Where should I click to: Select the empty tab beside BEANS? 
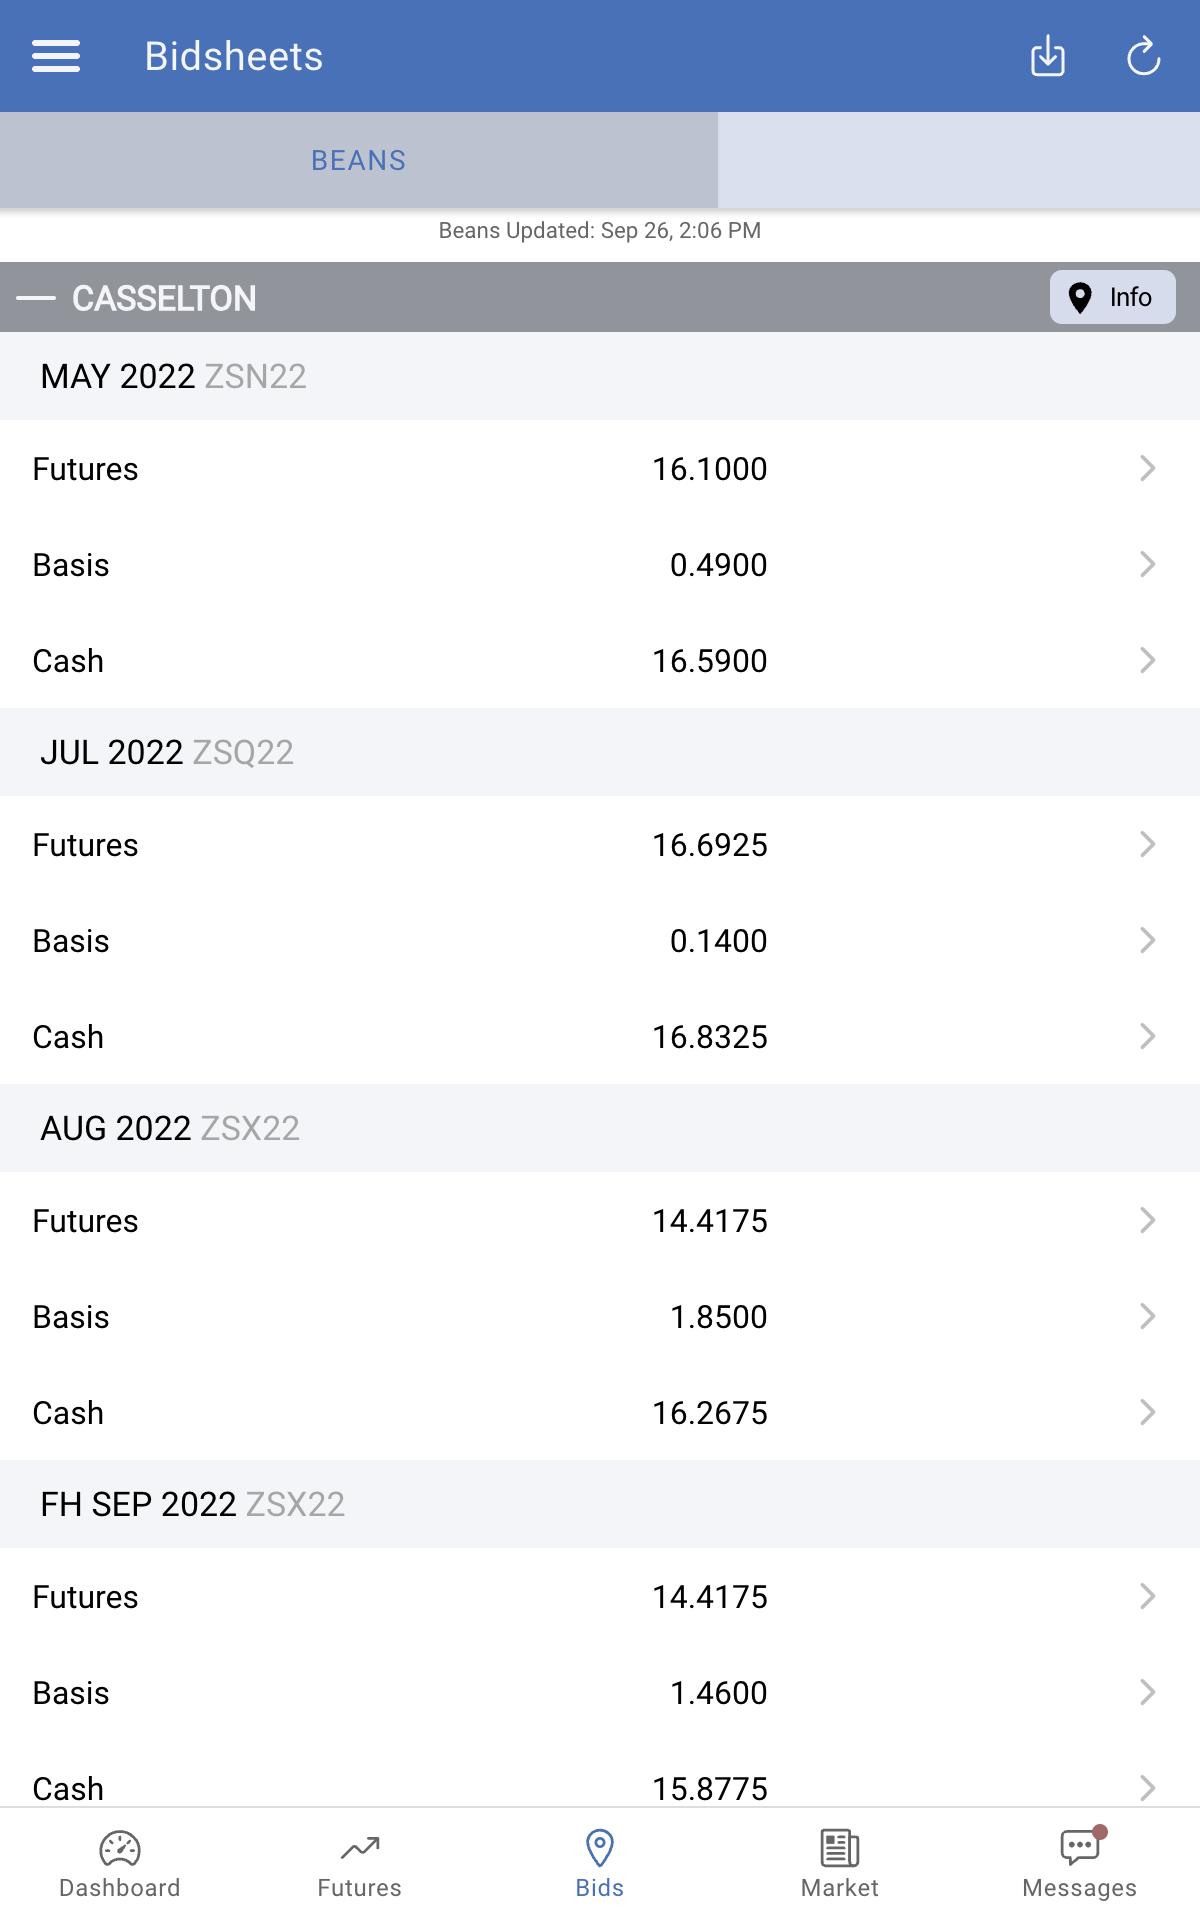pos(959,160)
